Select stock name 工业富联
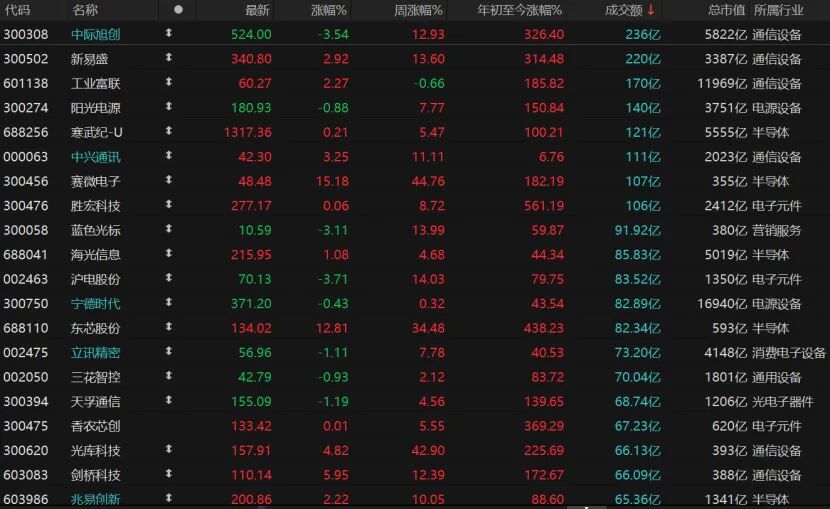The image size is (830, 509). (x=96, y=84)
